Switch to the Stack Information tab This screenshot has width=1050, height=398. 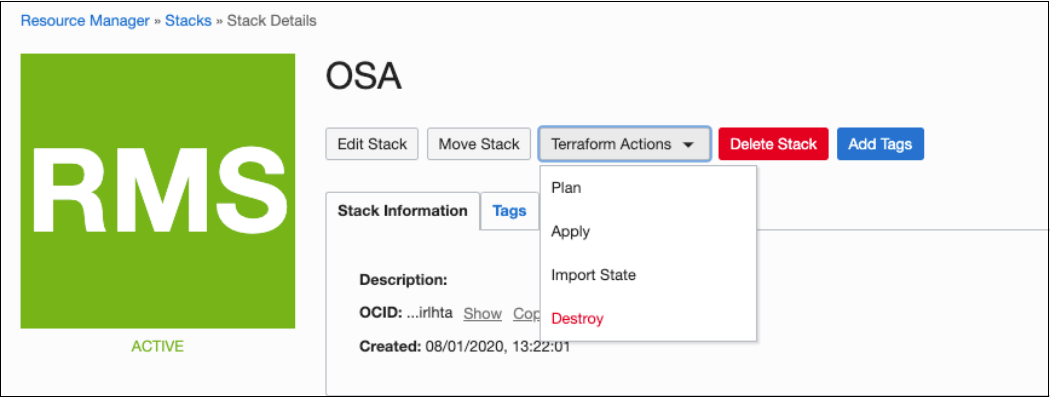point(402,211)
